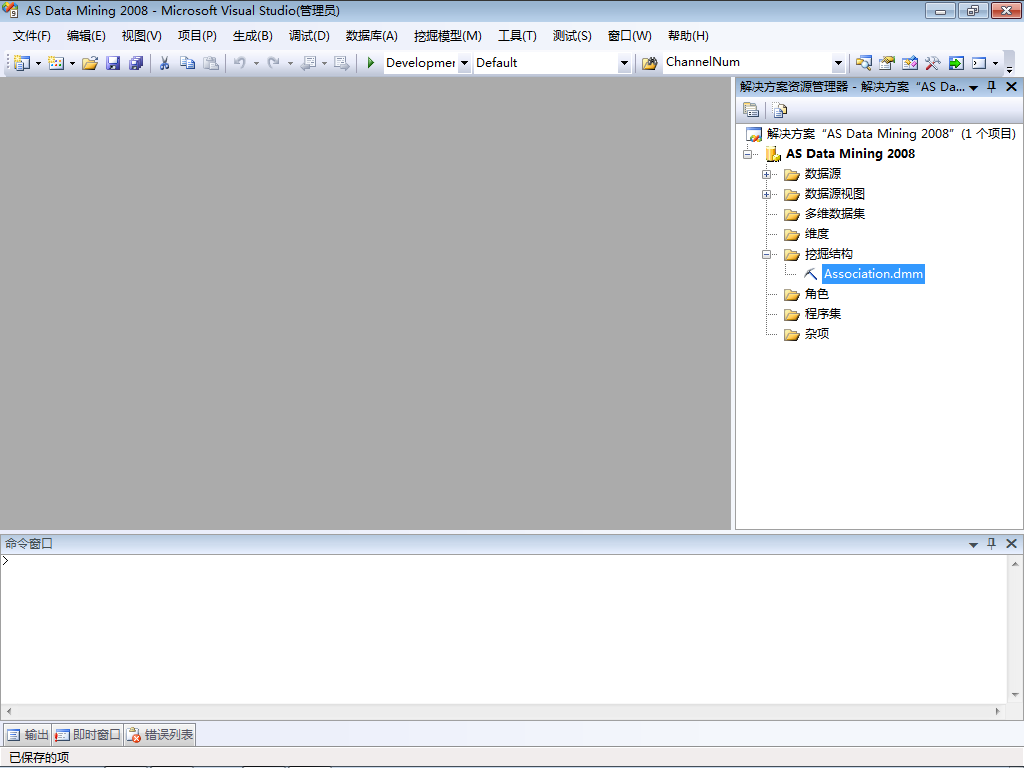Select the Association.dmm mining structure

[873, 274]
